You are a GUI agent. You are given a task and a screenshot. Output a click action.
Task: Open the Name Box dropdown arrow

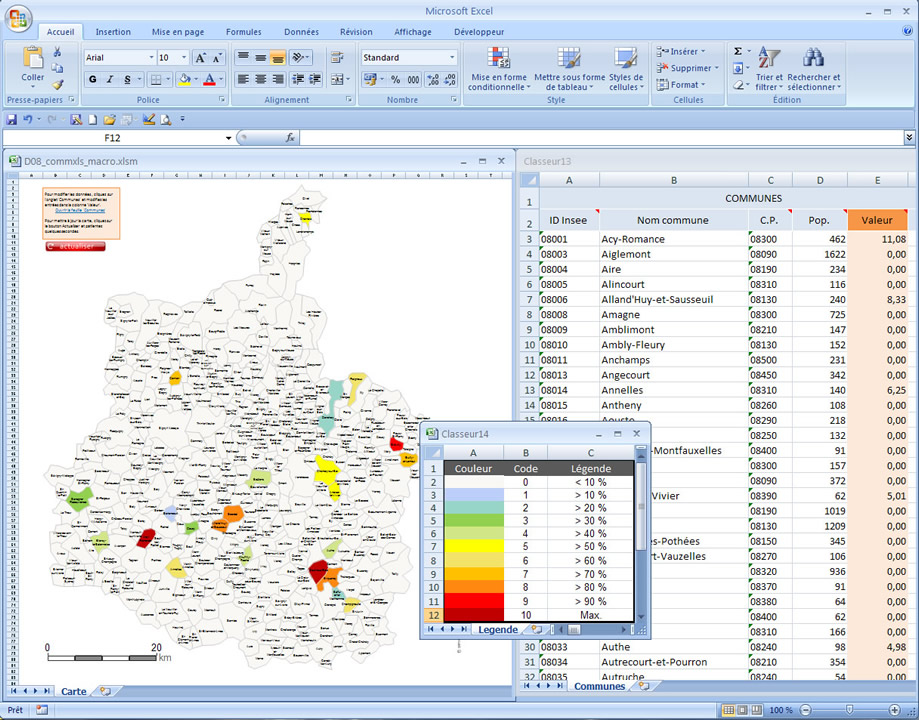click(228, 138)
